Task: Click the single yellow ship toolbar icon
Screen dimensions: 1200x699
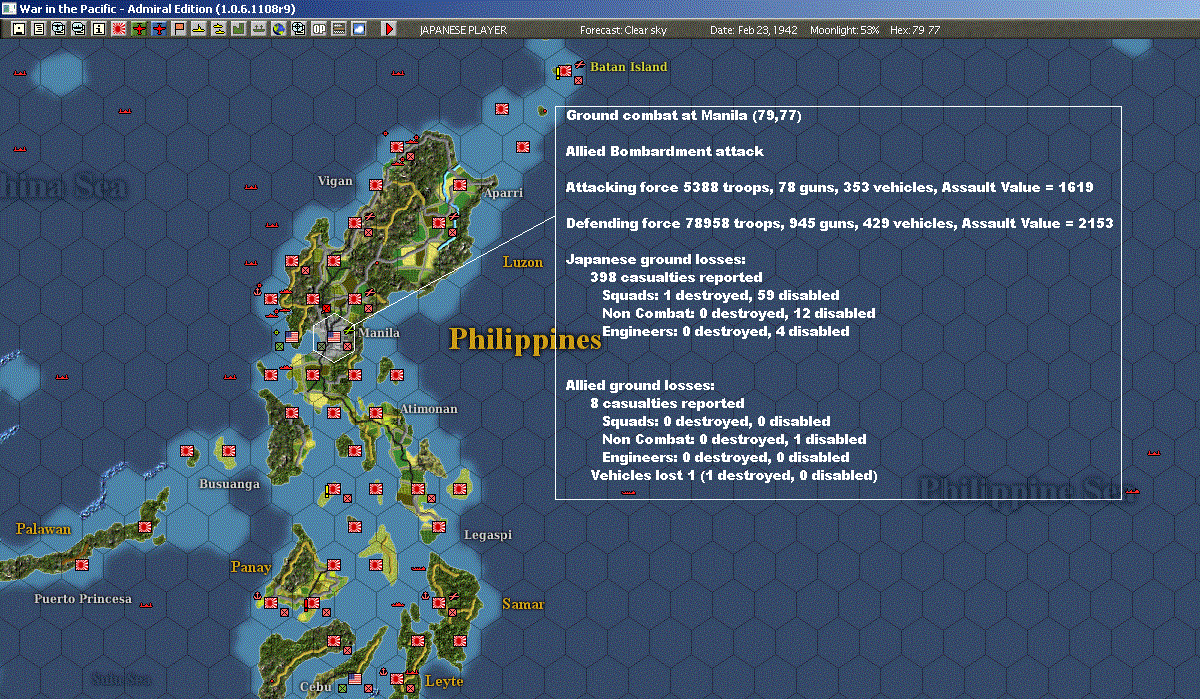Action: (198, 29)
